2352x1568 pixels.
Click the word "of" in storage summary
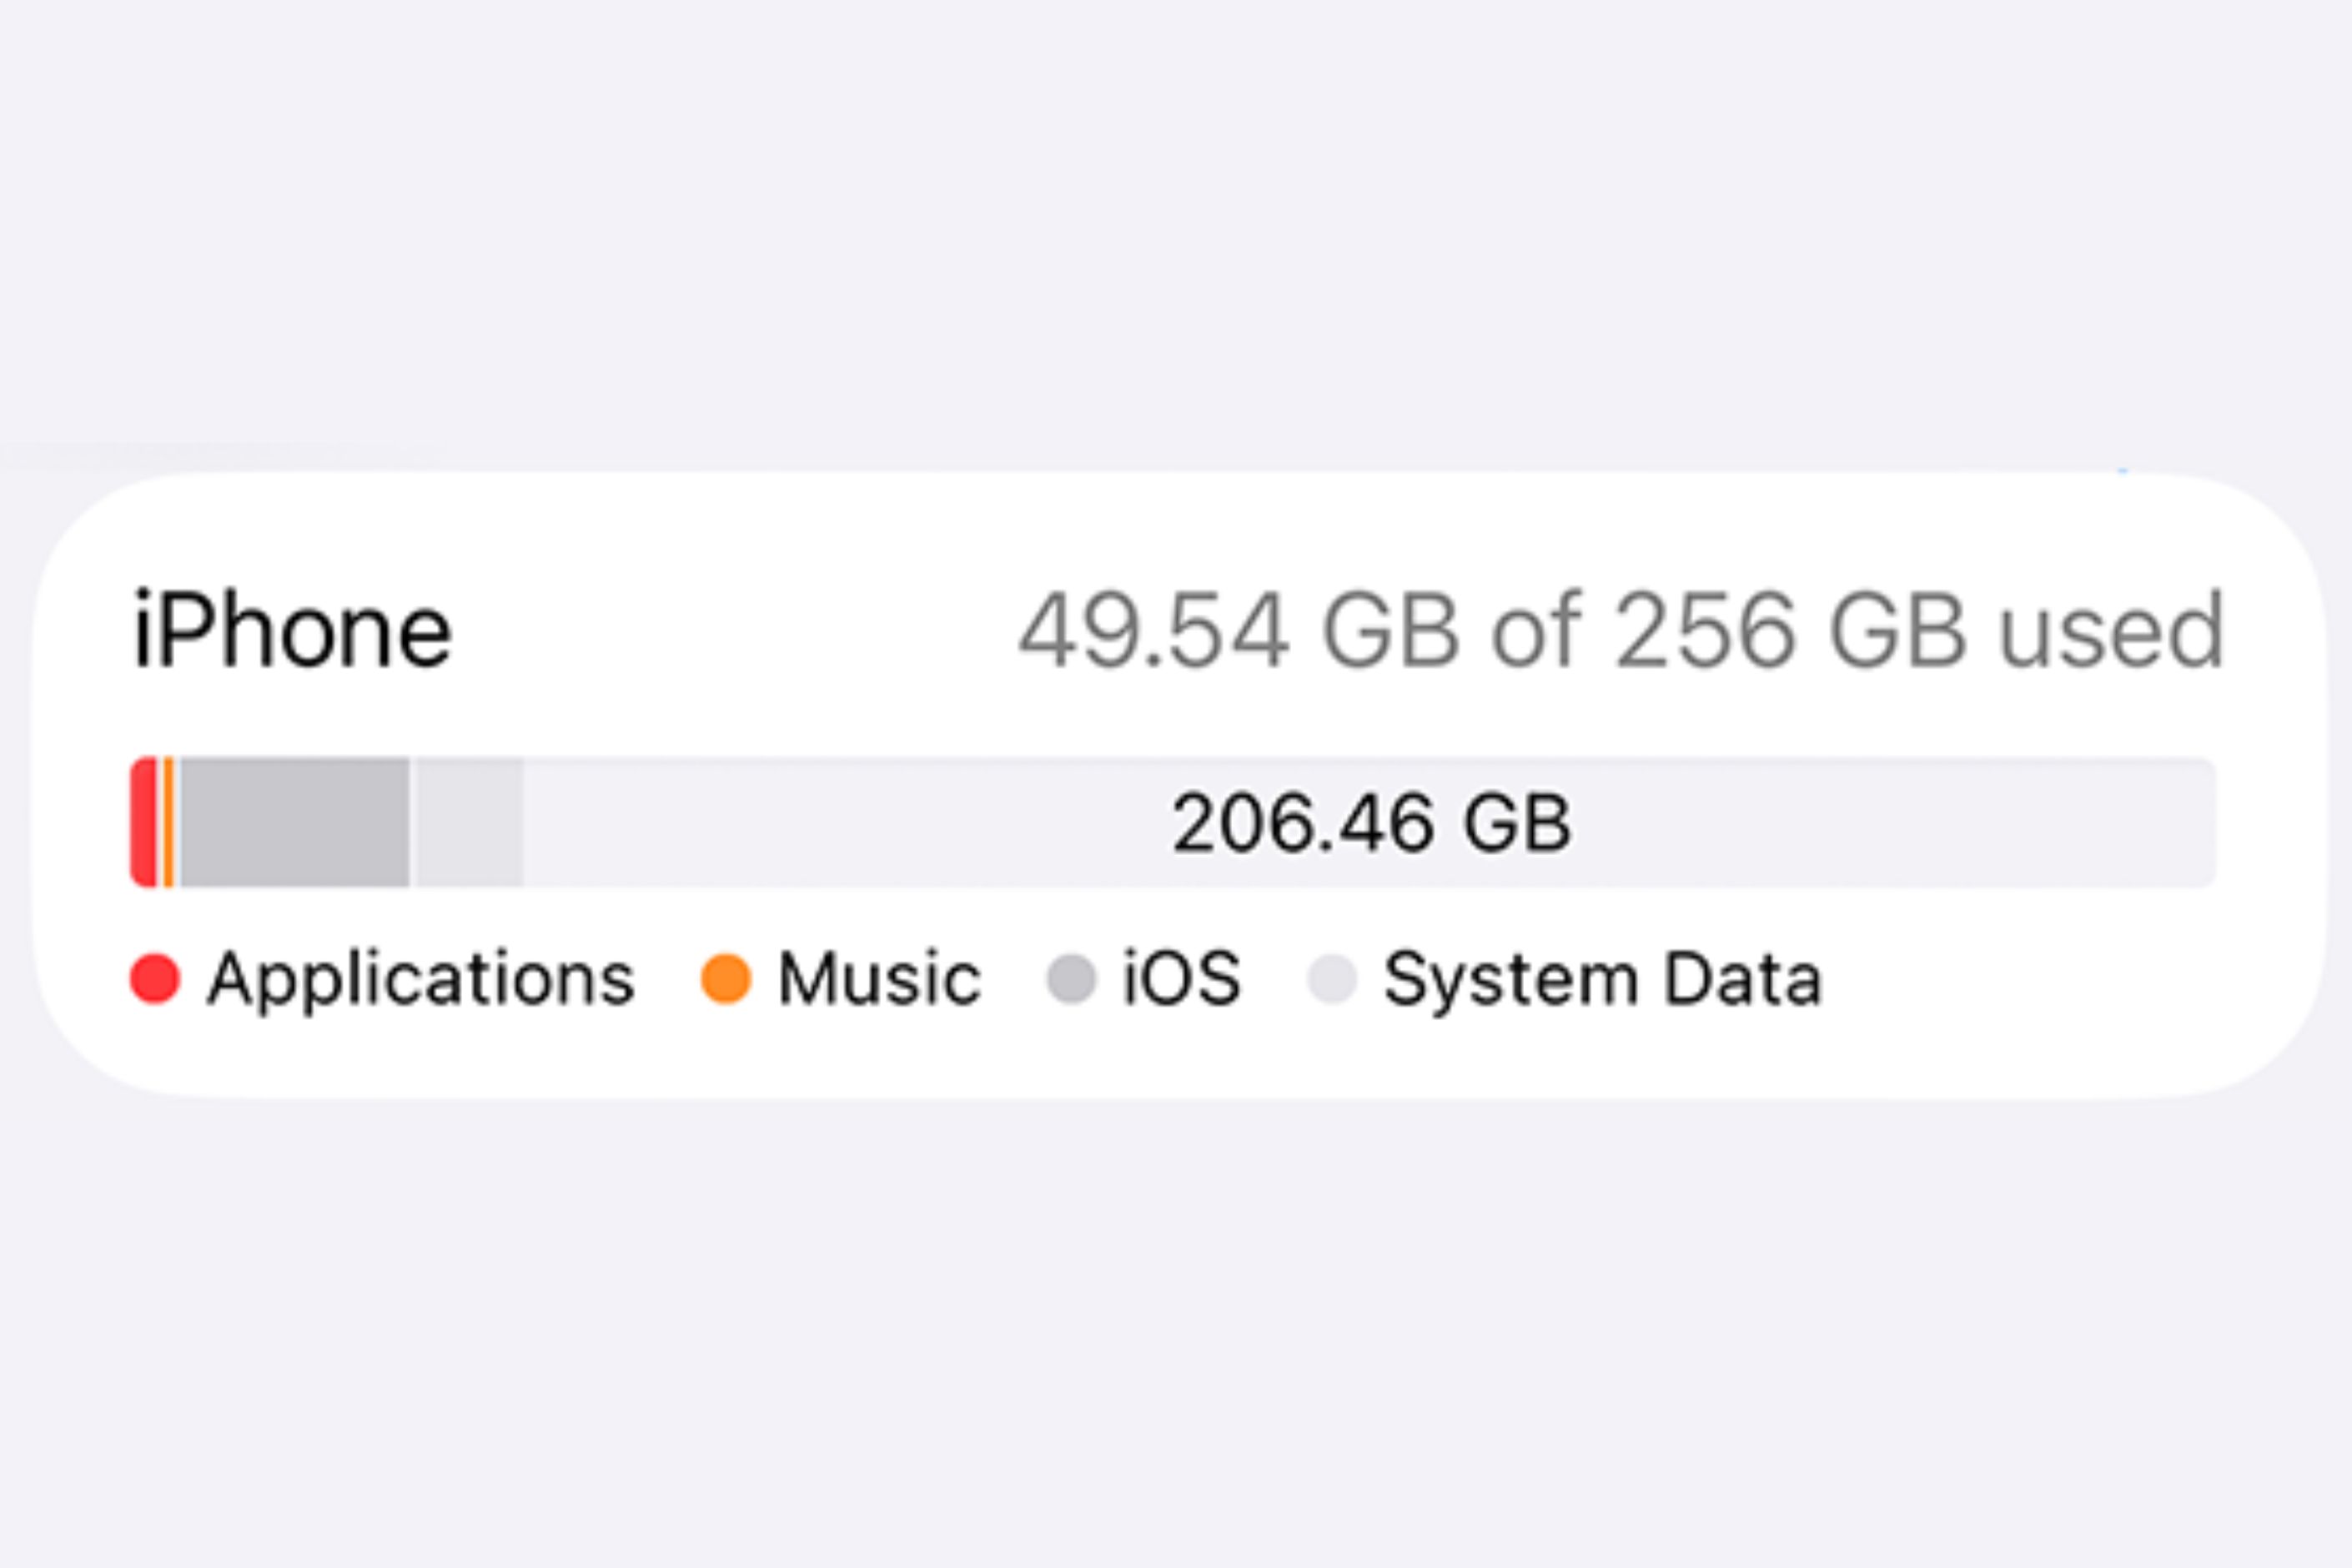tap(1536, 631)
